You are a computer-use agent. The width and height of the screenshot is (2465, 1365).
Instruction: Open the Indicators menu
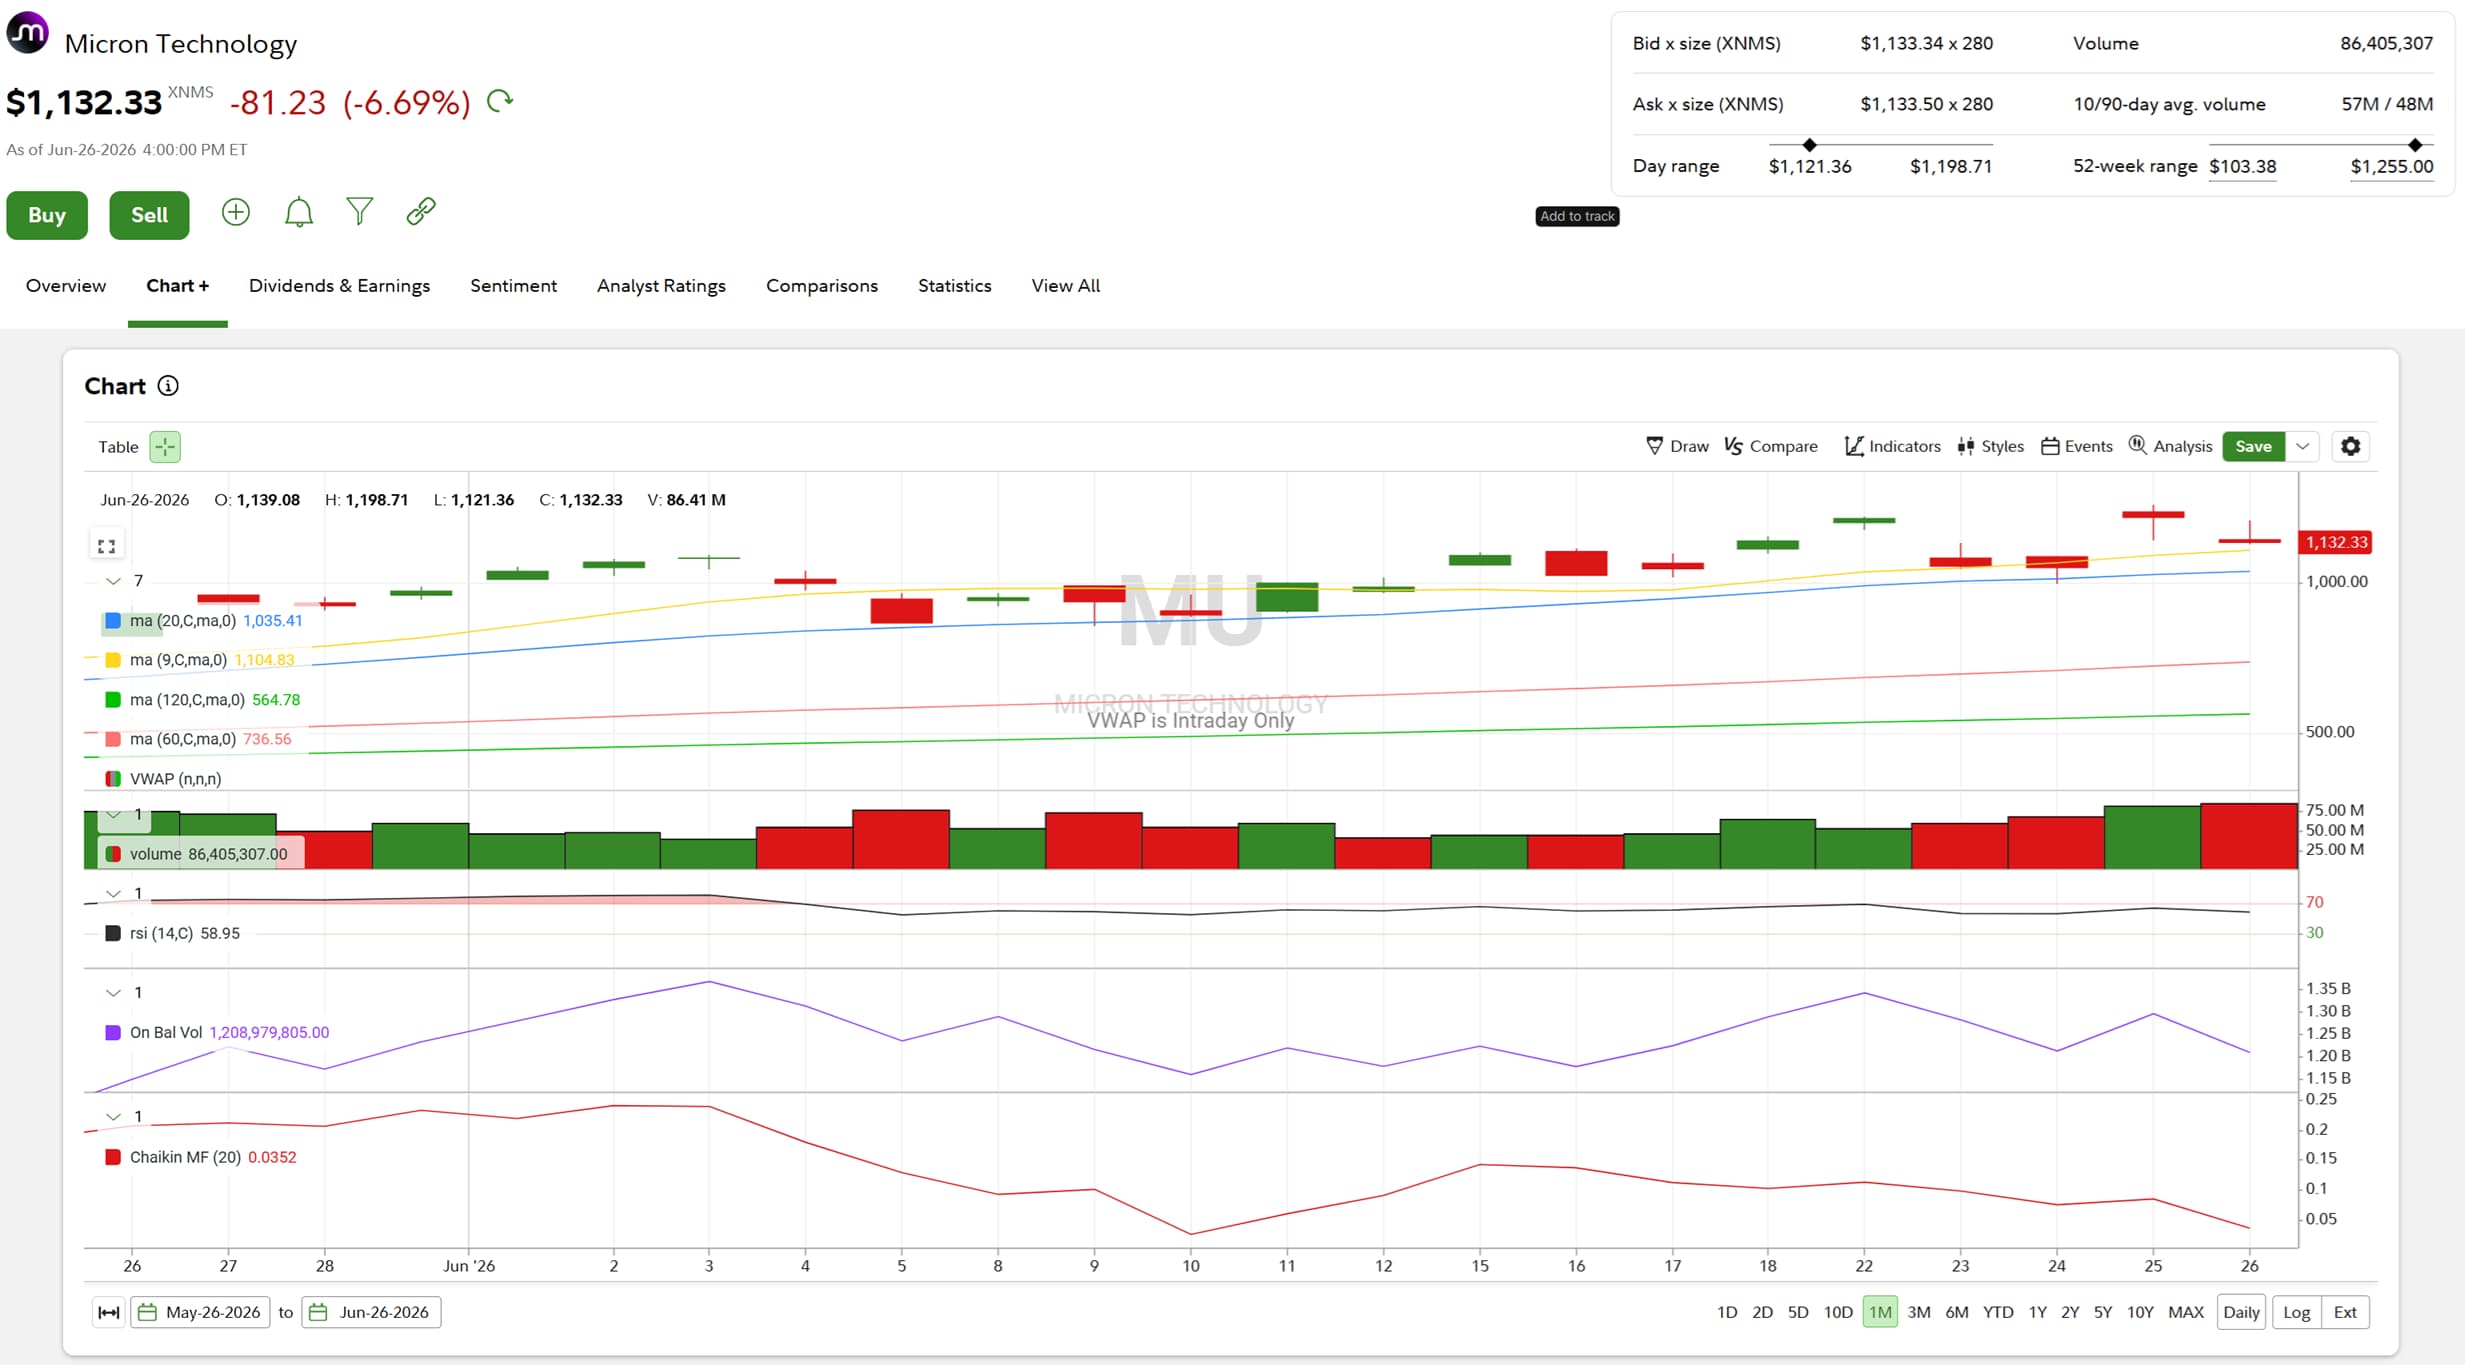click(1892, 446)
